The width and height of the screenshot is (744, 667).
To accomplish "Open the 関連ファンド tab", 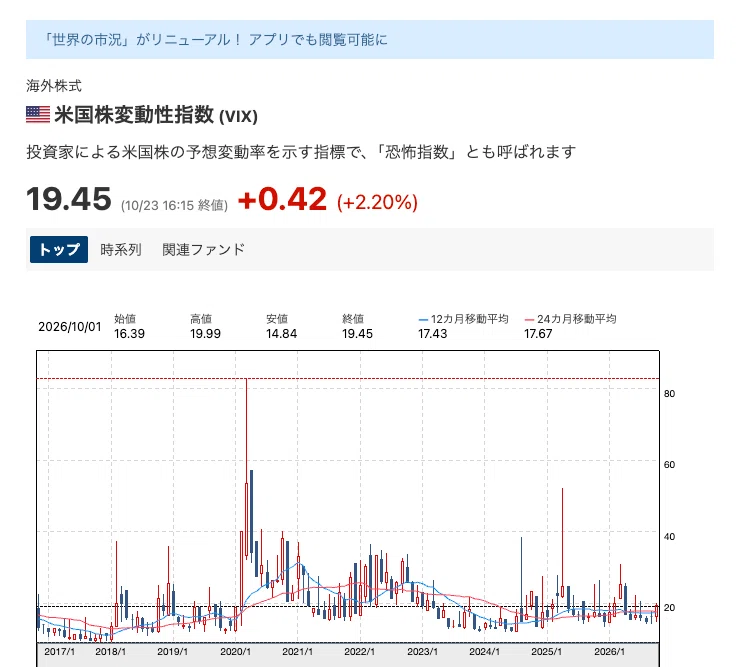I will pyautogui.click(x=204, y=249).
